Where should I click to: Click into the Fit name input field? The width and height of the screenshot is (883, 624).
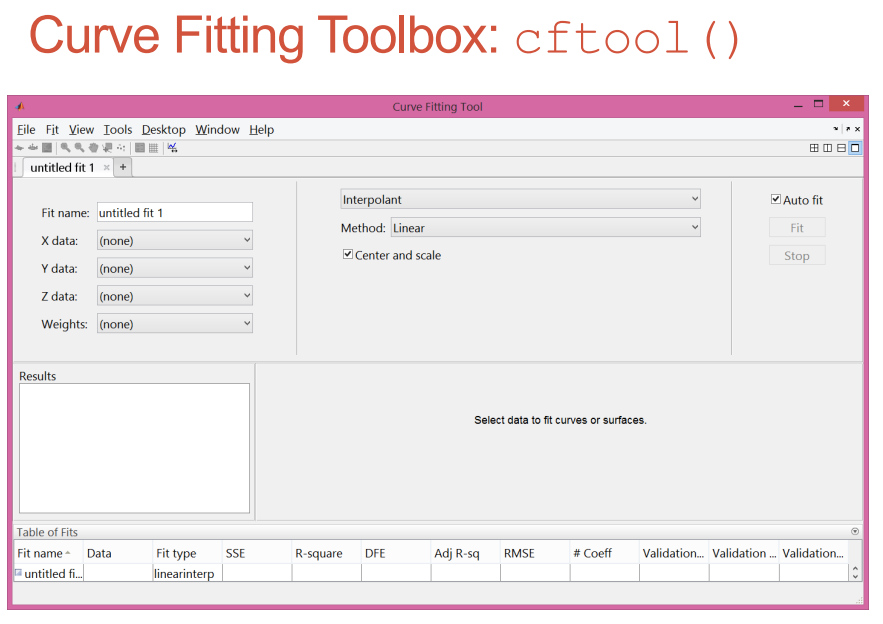175,213
